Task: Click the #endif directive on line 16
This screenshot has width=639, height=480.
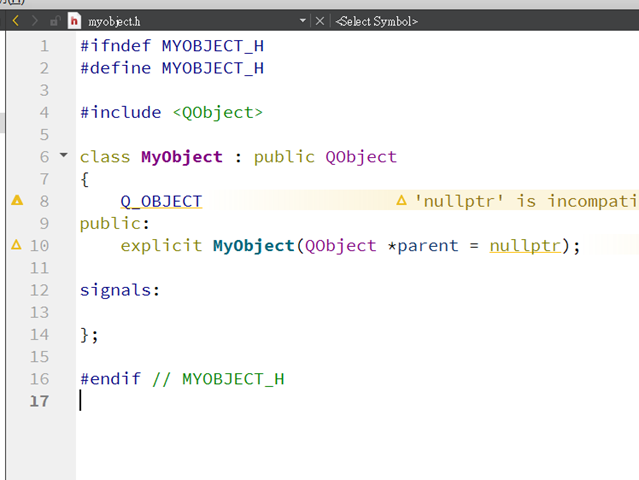Action: 110,379
